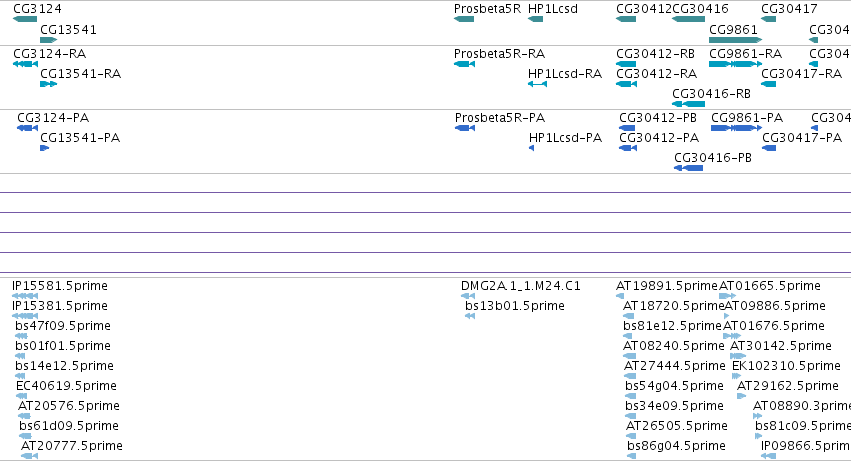The height and width of the screenshot is (461, 851).
Task: Click the AT09886.5prime label
Action: (x=775, y=306)
